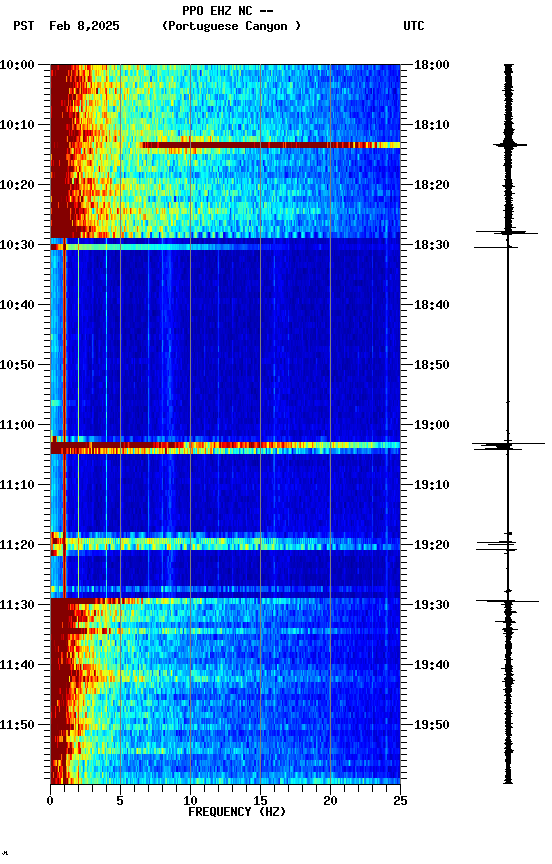Select the '18:00' UTC time label

tap(432, 65)
